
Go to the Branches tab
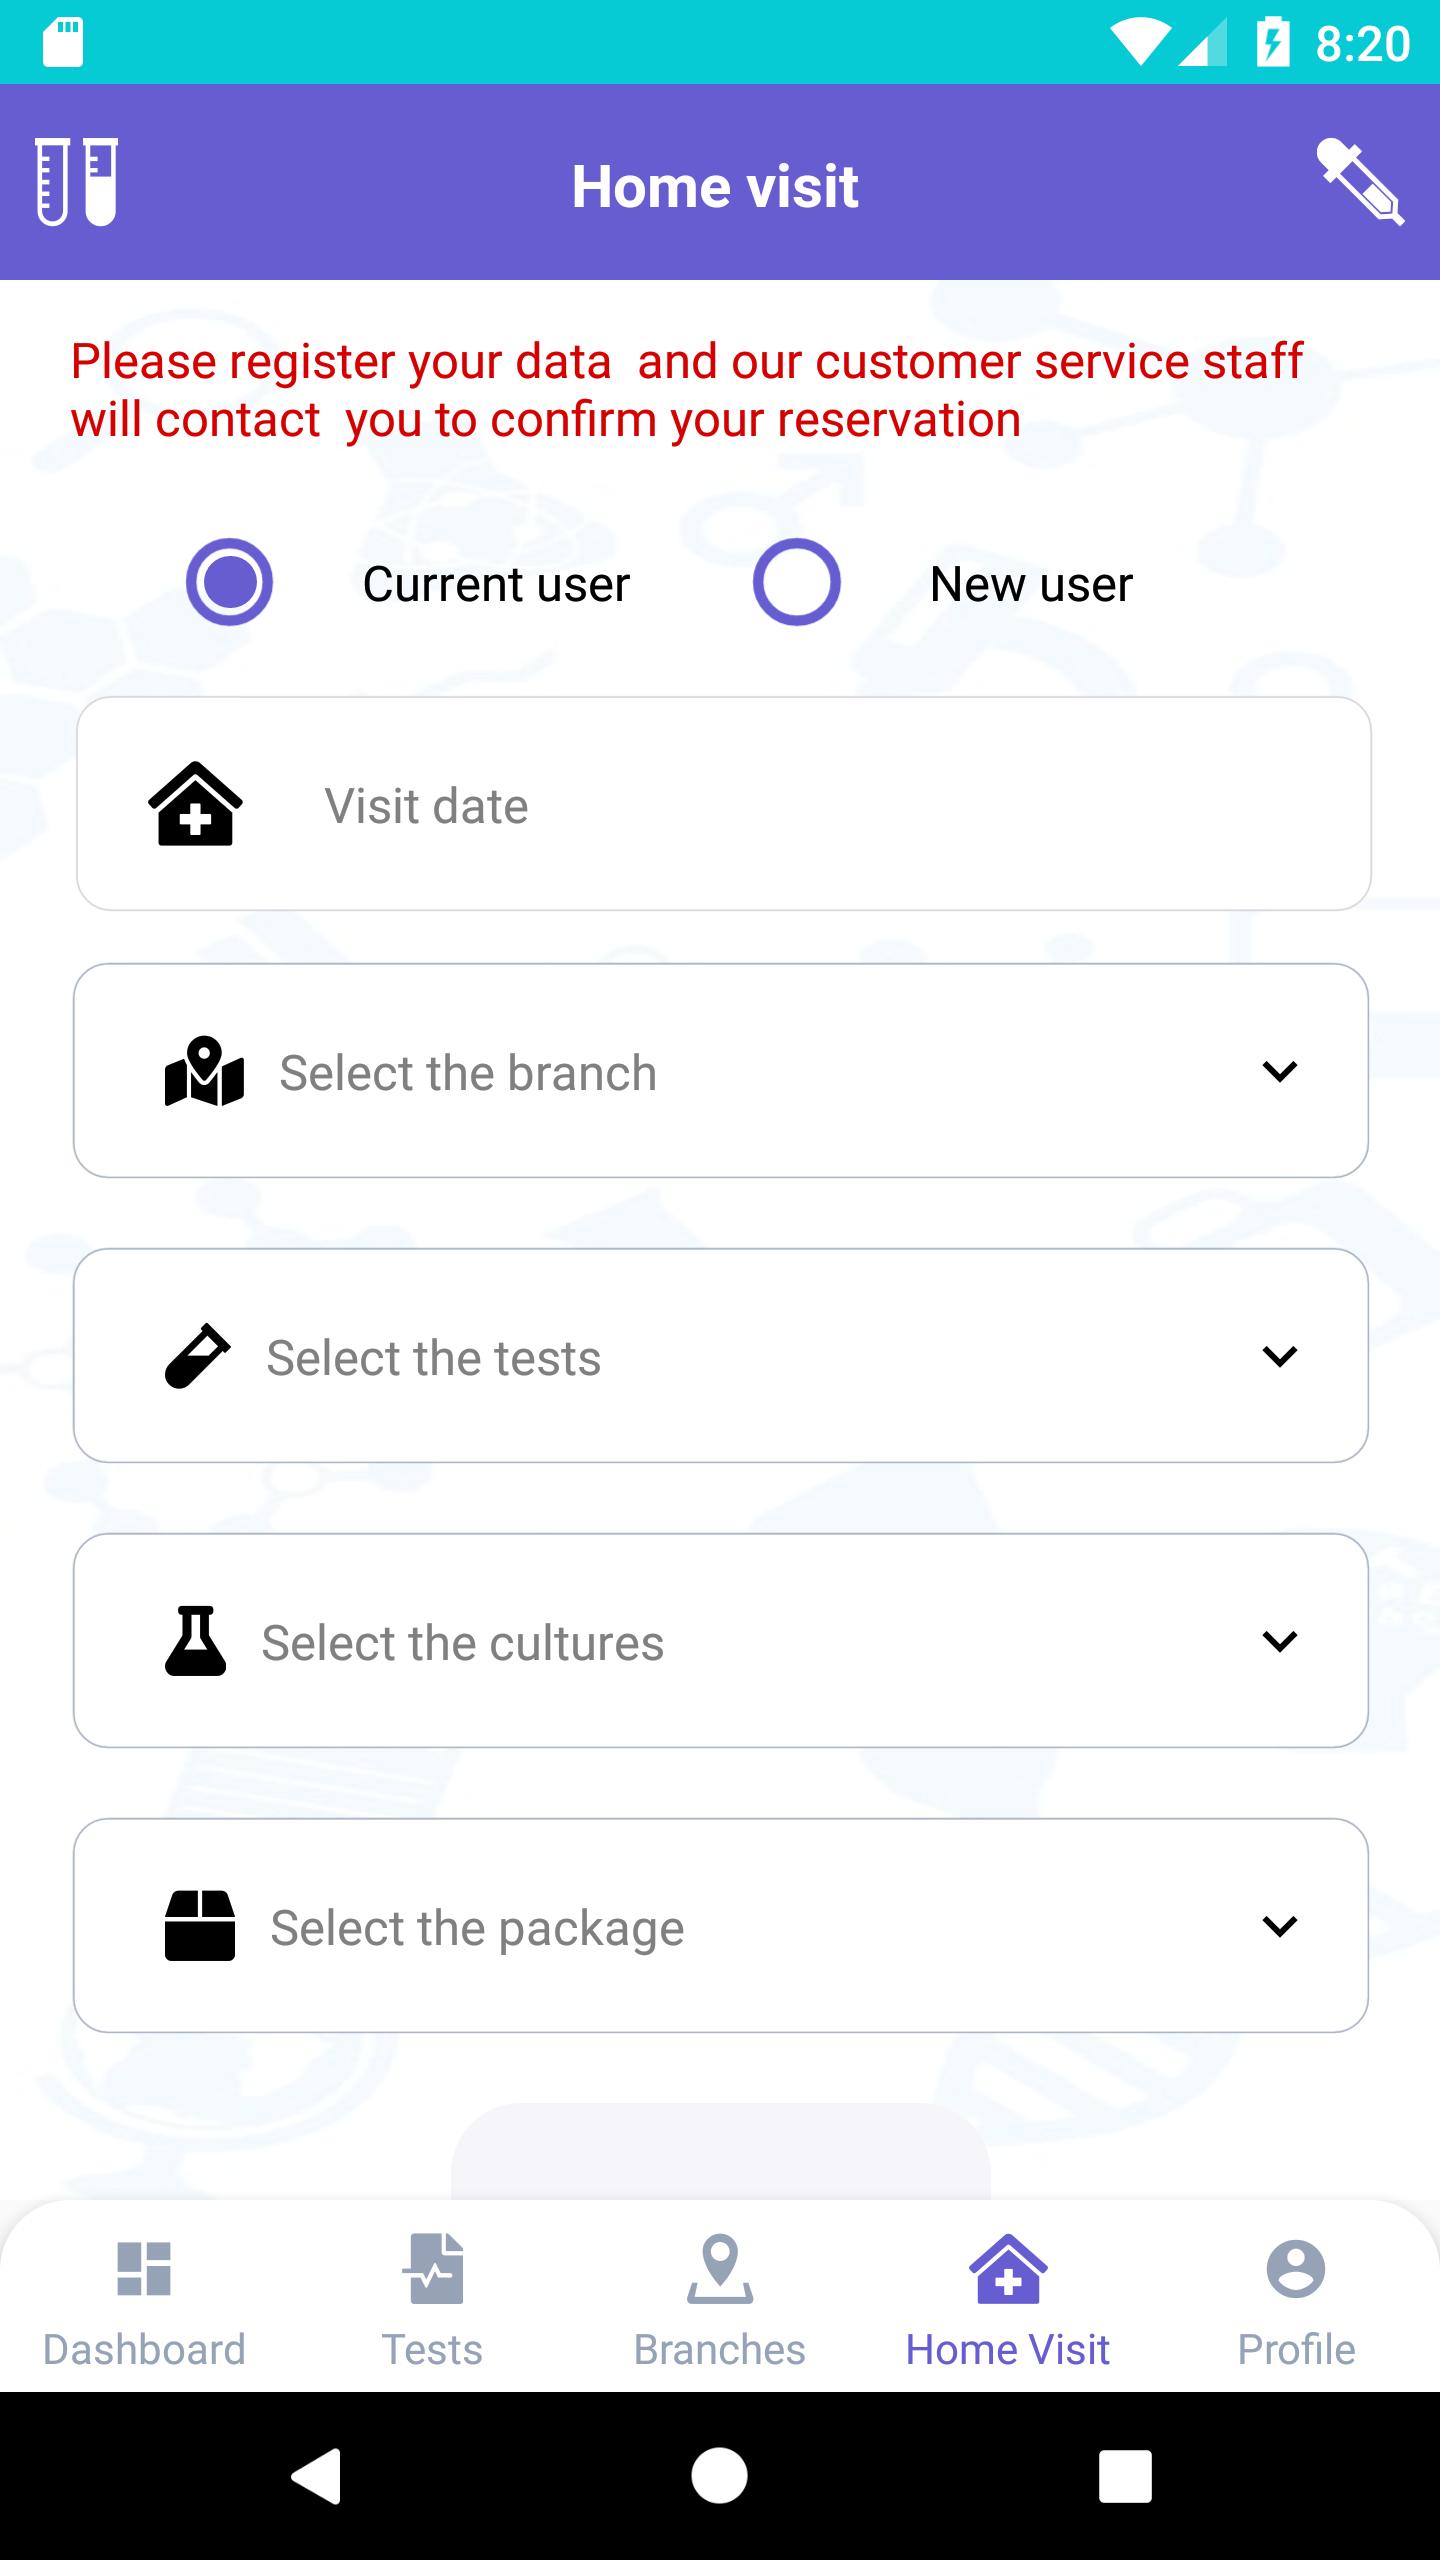(x=720, y=2302)
